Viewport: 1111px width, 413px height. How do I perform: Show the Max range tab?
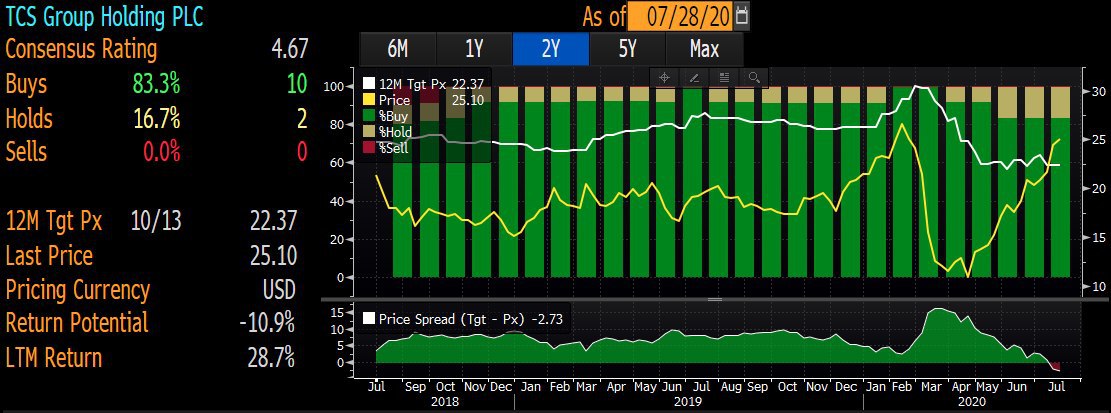coord(704,49)
